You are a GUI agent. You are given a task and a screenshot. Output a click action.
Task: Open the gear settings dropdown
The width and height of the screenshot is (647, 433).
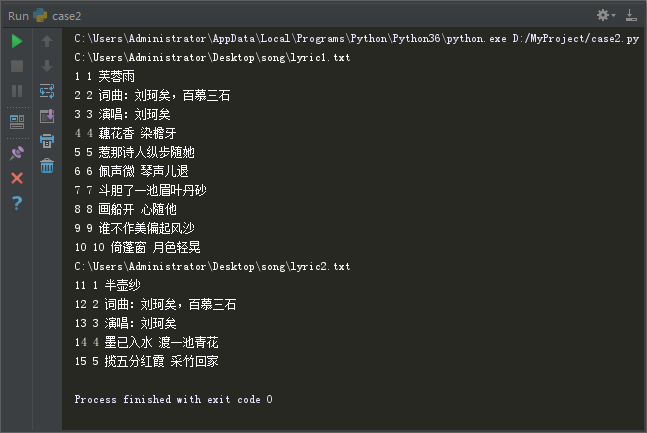tap(606, 15)
